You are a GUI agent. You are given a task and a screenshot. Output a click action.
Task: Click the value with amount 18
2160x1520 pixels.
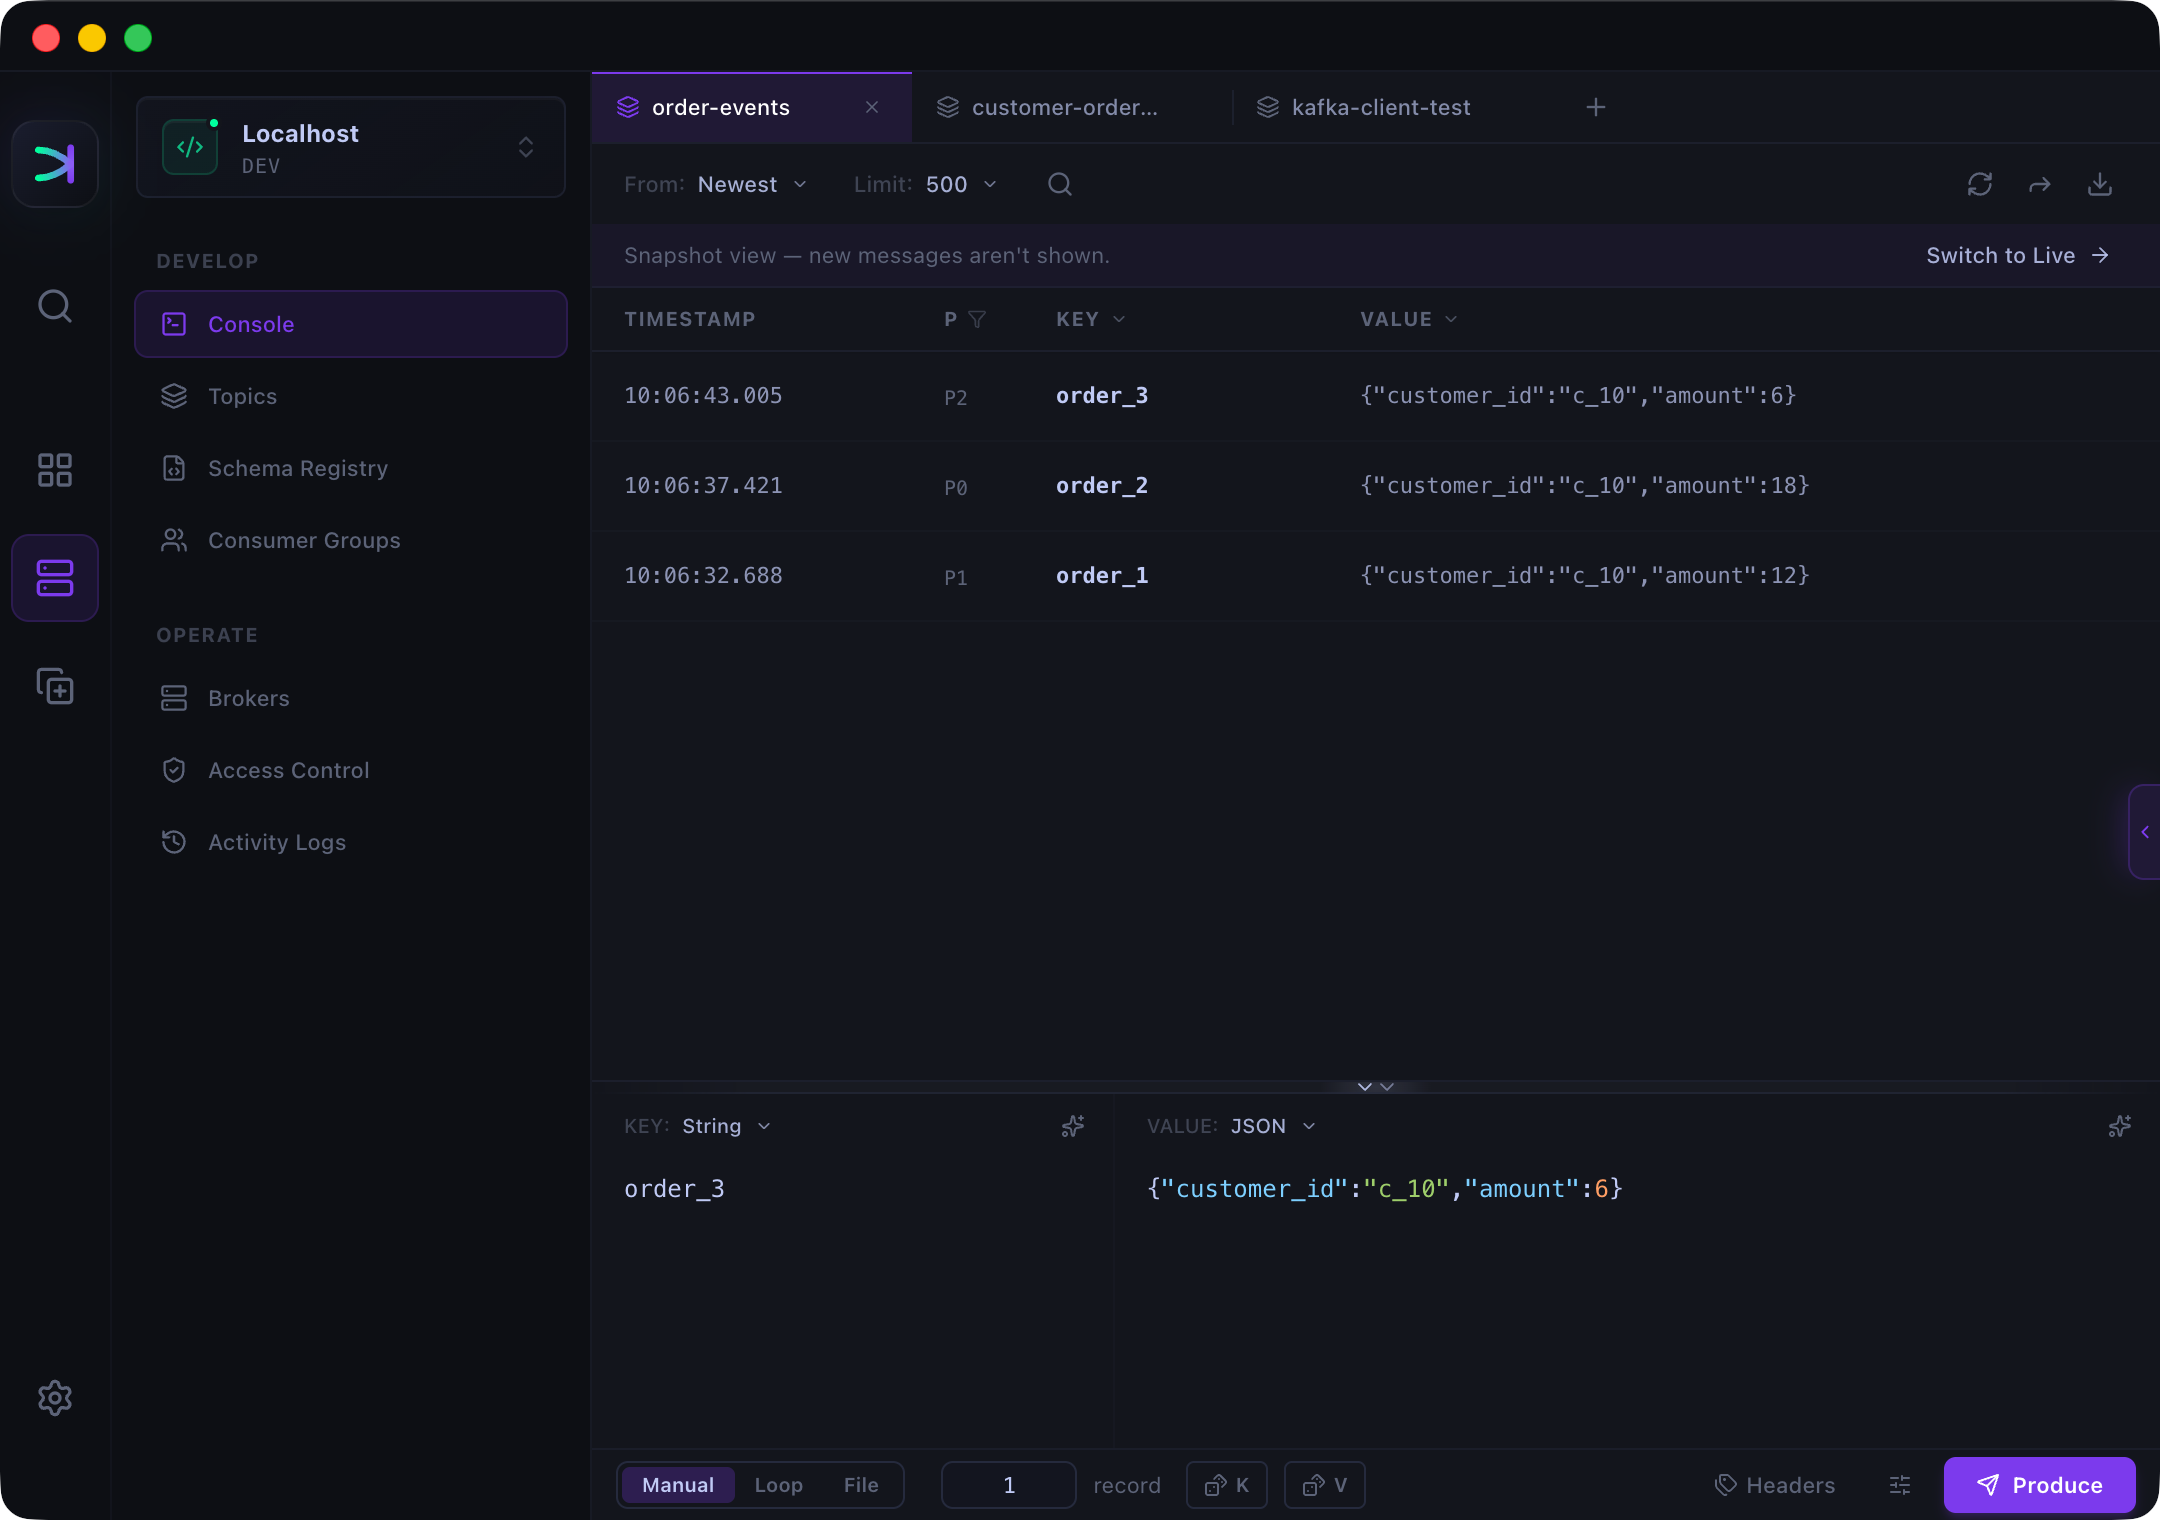1585,486
